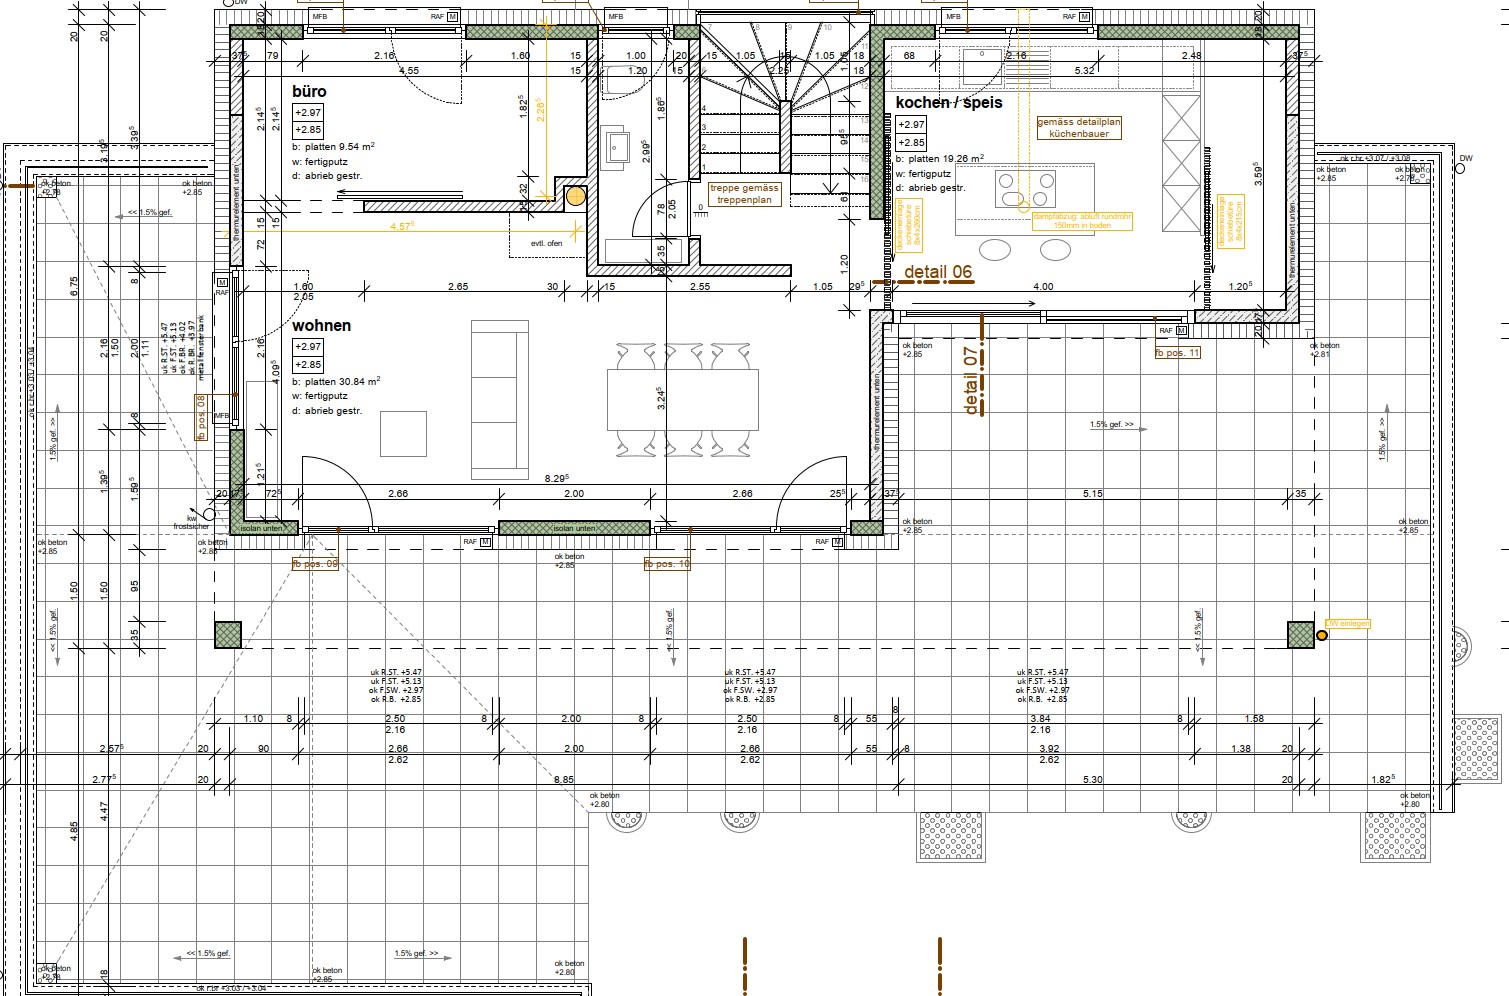Click the "kochen / speis" room label

click(x=948, y=103)
